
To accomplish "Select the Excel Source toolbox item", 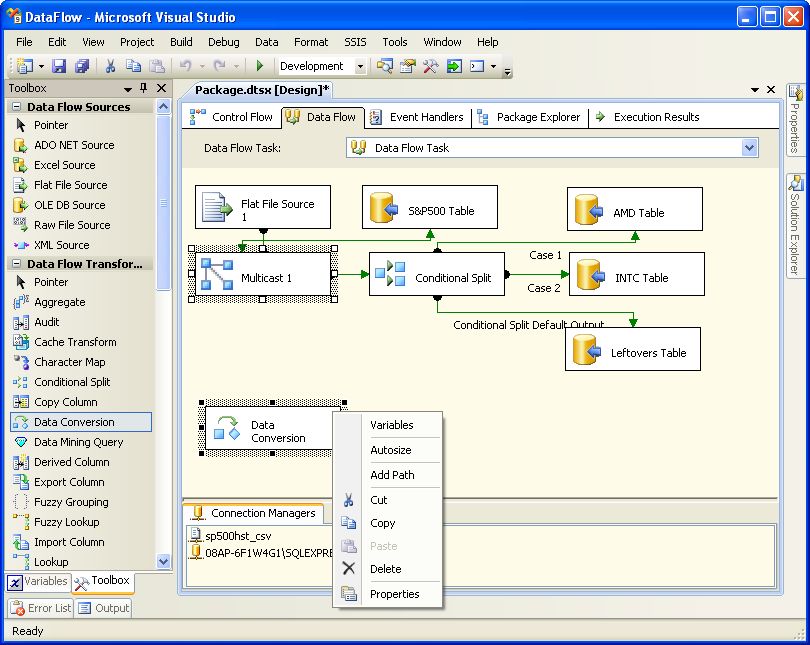I will 64,165.
